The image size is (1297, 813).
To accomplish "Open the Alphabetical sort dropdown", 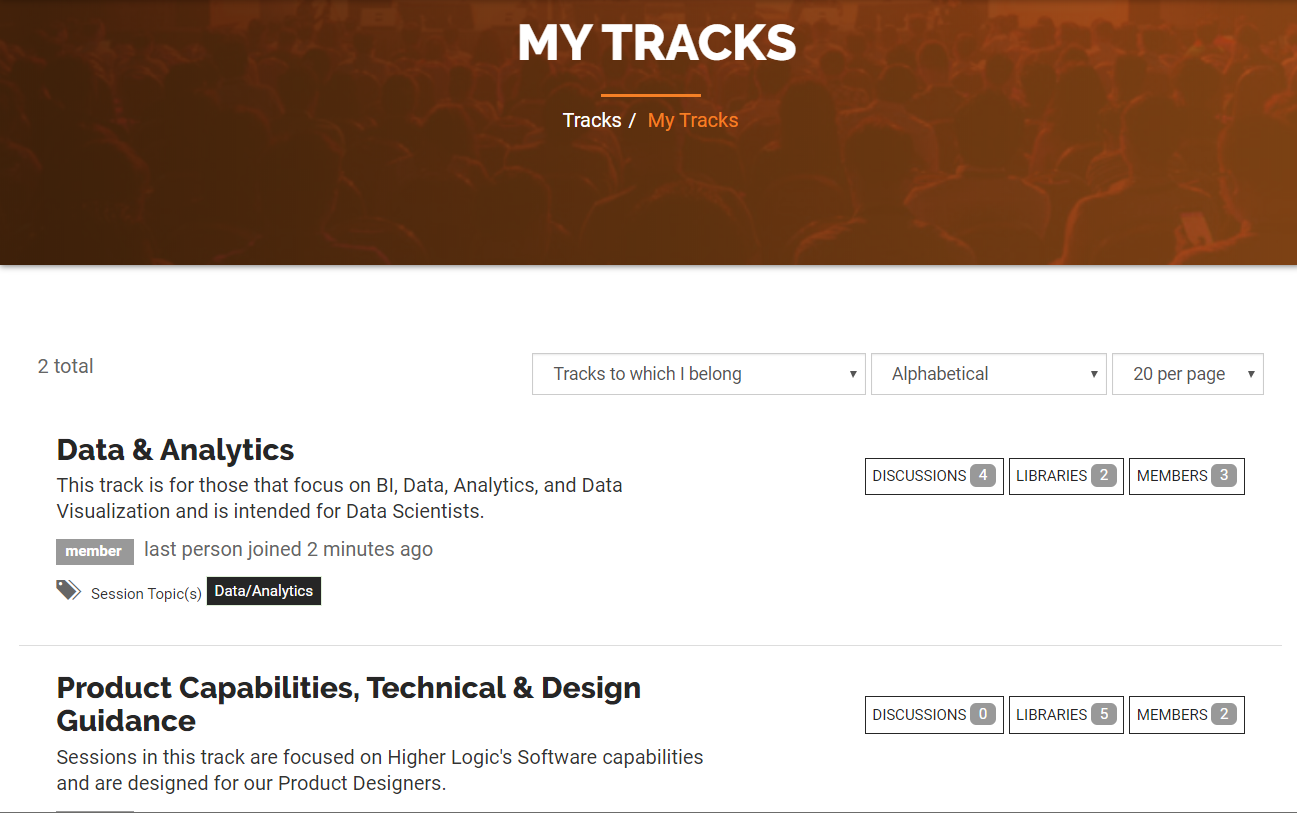I will click(989, 374).
